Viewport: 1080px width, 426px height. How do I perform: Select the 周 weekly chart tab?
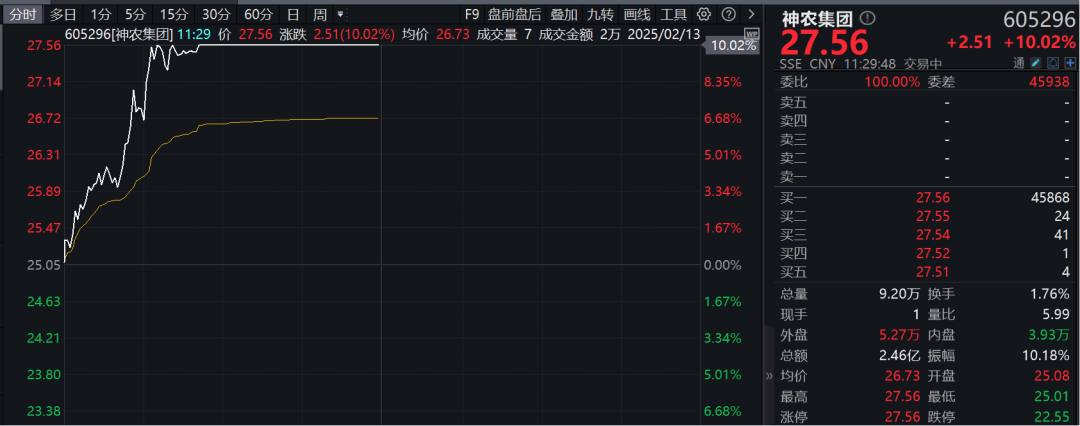click(x=320, y=14)
